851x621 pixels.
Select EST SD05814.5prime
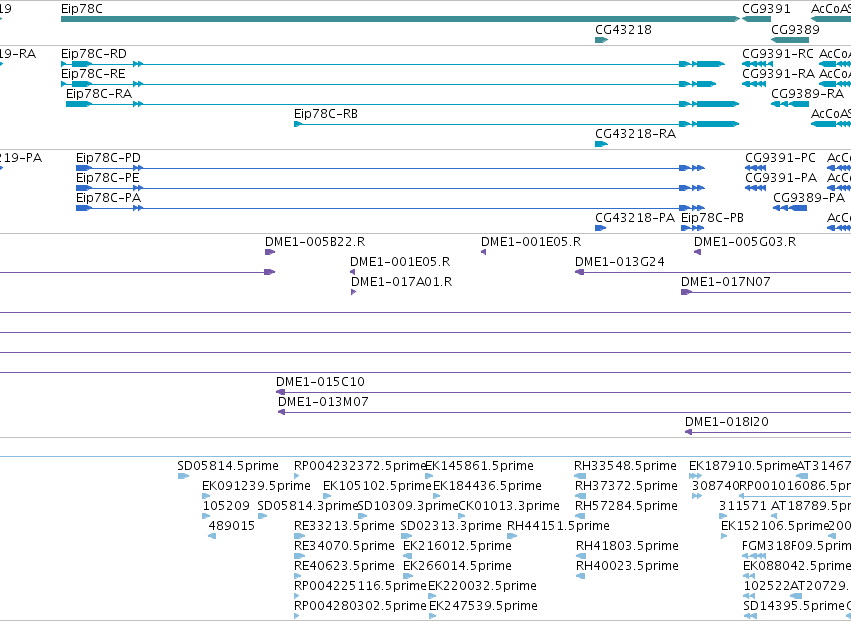pos(227,466)
